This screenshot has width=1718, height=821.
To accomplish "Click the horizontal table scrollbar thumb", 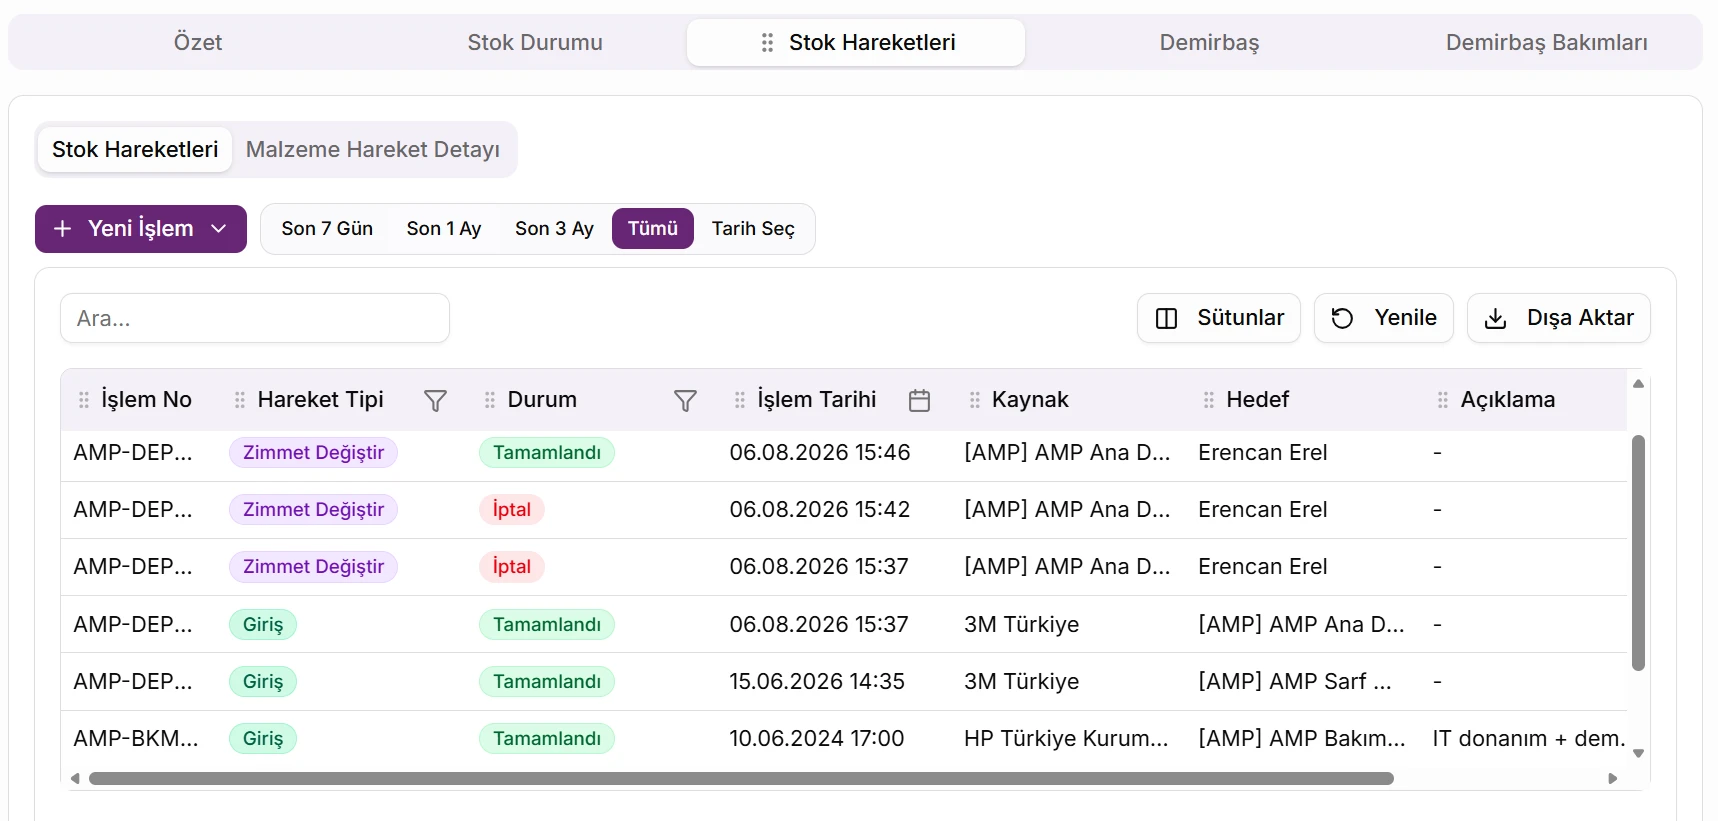I will [x=741, y=778].
